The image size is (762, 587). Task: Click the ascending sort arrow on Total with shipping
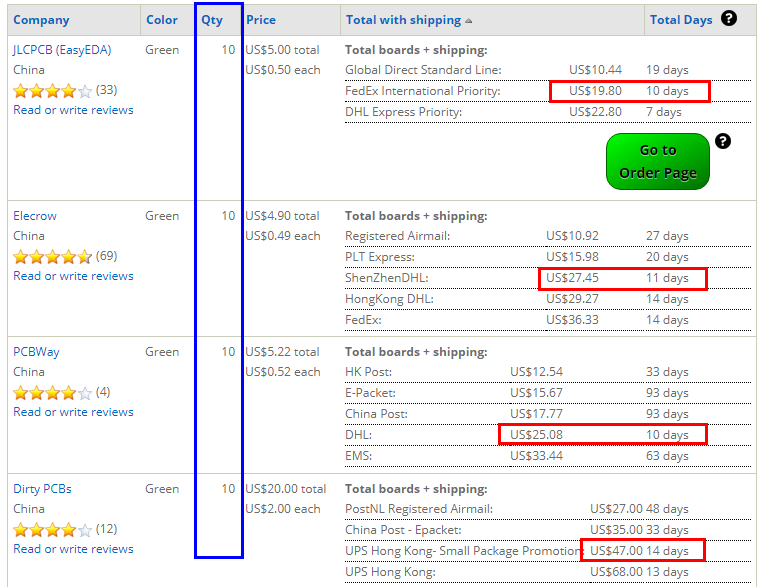click(468, 21)
